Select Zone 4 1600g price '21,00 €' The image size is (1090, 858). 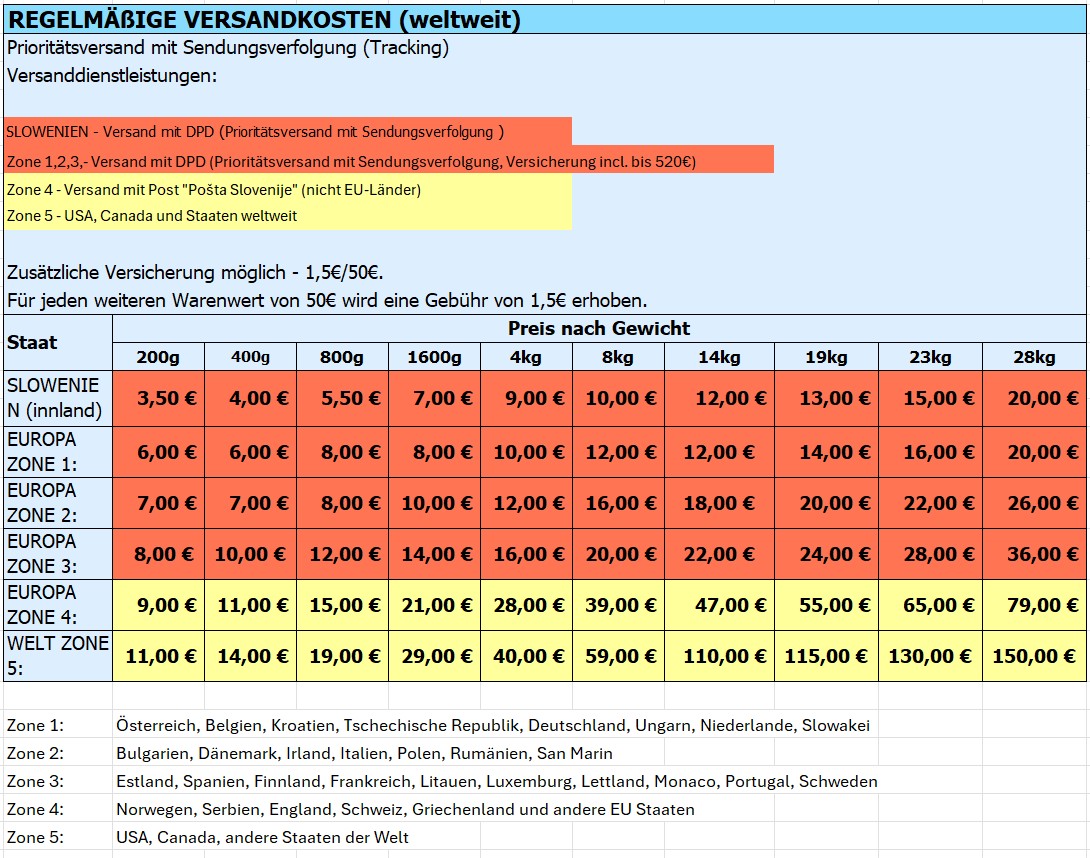tap(434, 605)
